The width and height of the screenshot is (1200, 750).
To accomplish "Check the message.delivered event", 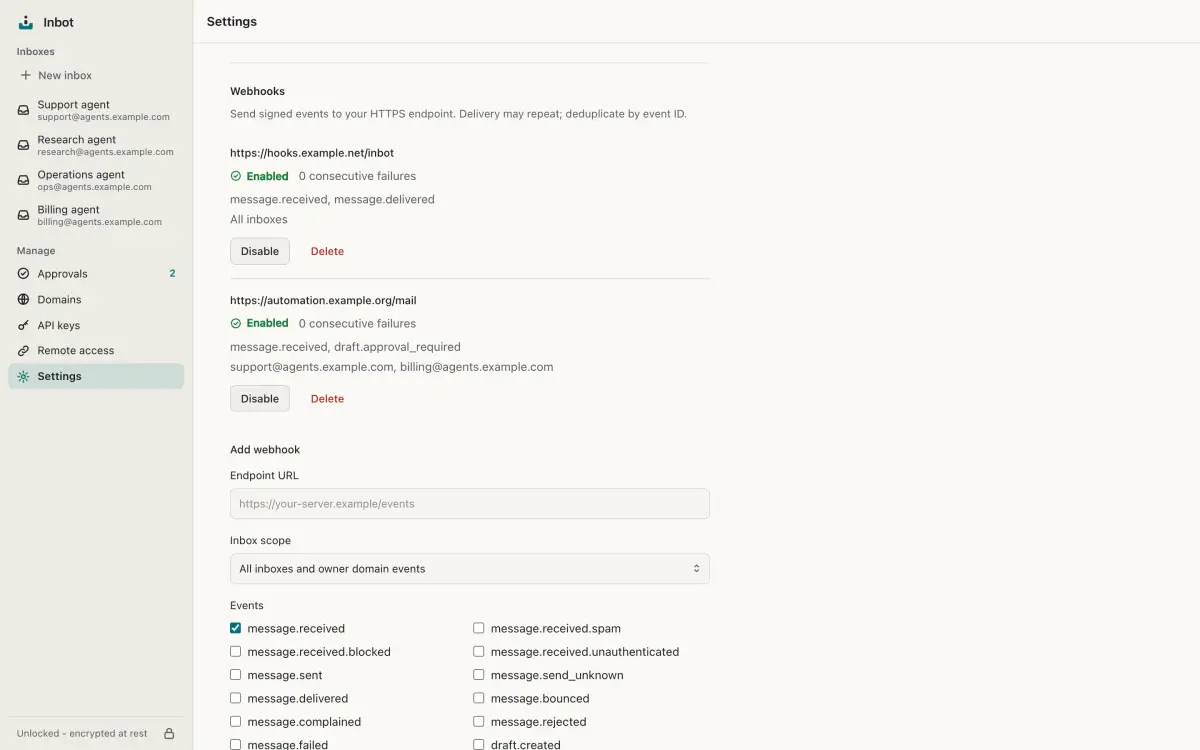I will [x=236, y=698].
